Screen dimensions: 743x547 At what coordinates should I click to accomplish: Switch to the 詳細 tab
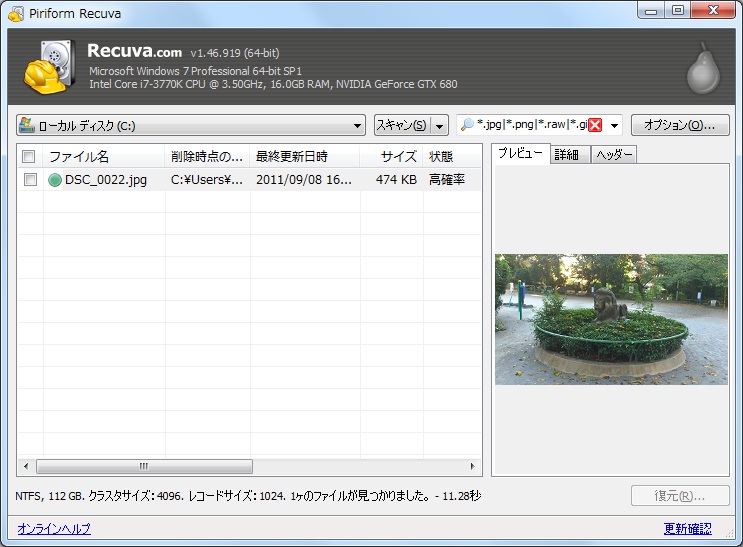click(x=570, y=155)
